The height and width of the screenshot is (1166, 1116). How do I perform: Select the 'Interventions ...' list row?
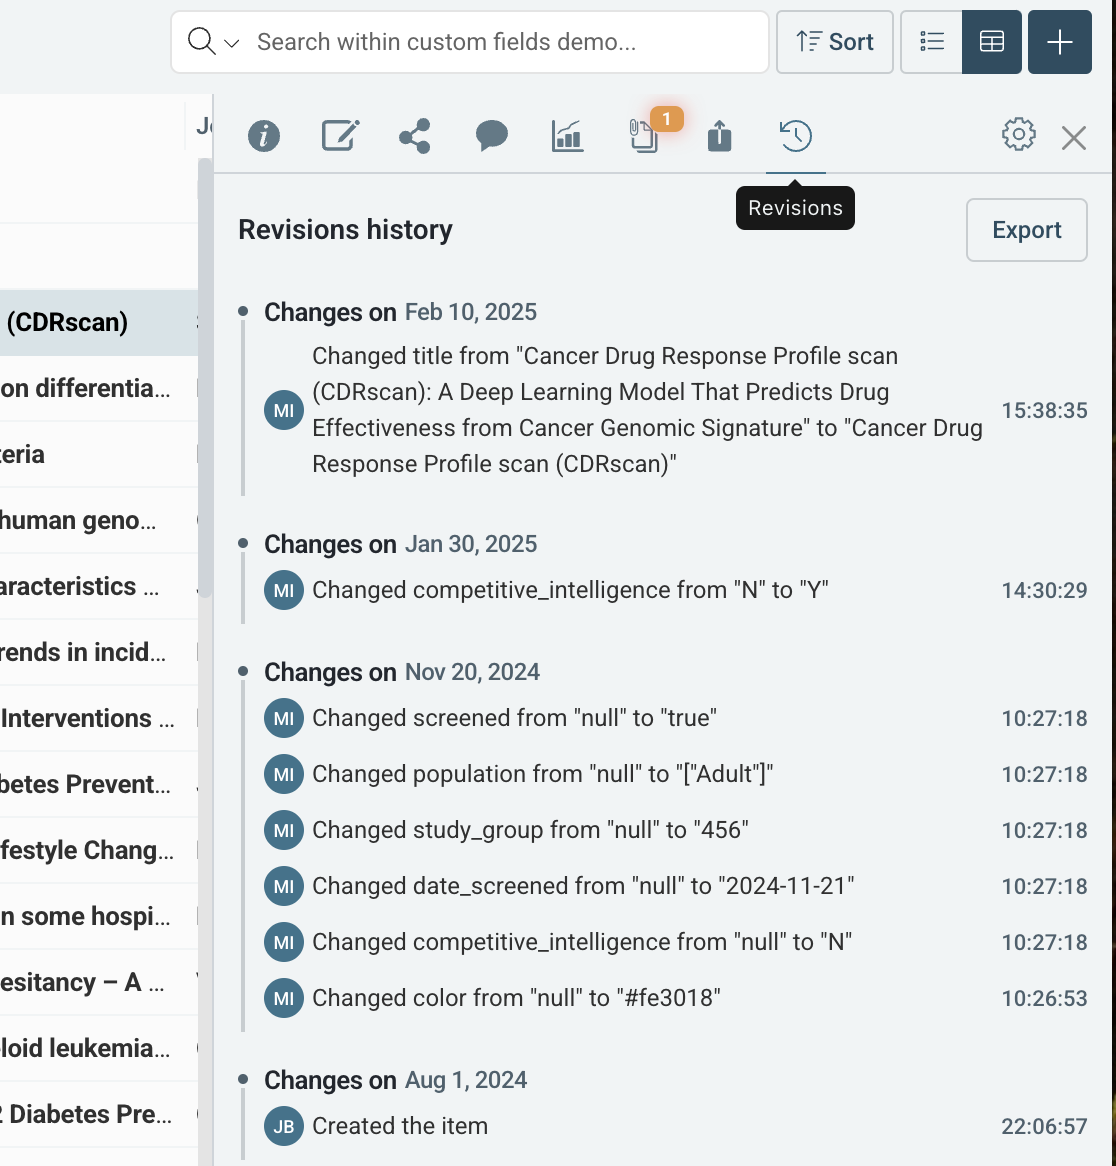99,718
